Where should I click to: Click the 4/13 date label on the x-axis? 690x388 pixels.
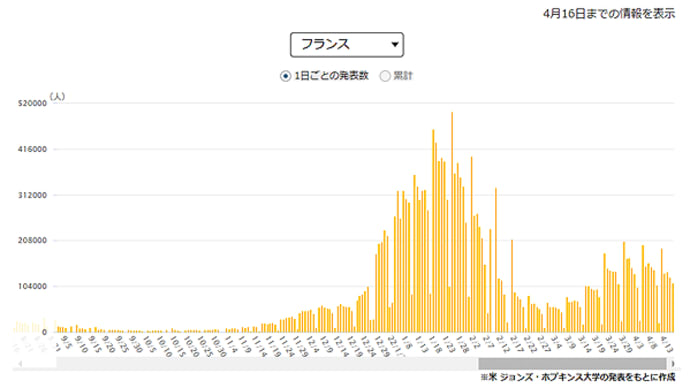(667, 343)
